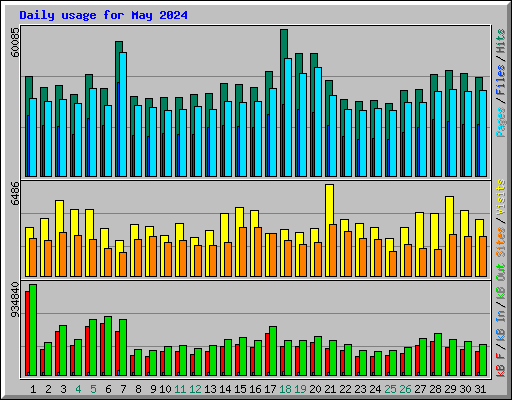Viewport: 512px width, 400px height.
Task: Click the 'Daily usage for May 2024' title
Action: point(103,15)
